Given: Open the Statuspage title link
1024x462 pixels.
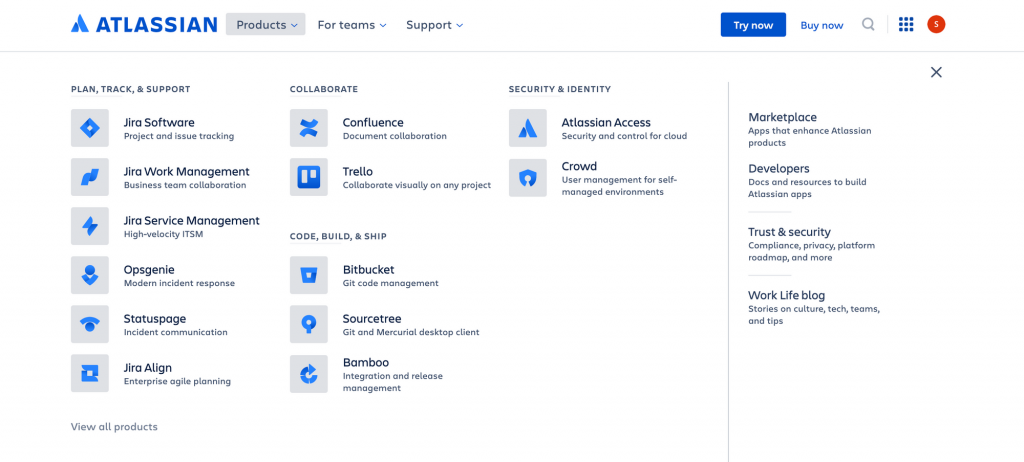Looking at the screenshot, I should (x=155, y=318).
